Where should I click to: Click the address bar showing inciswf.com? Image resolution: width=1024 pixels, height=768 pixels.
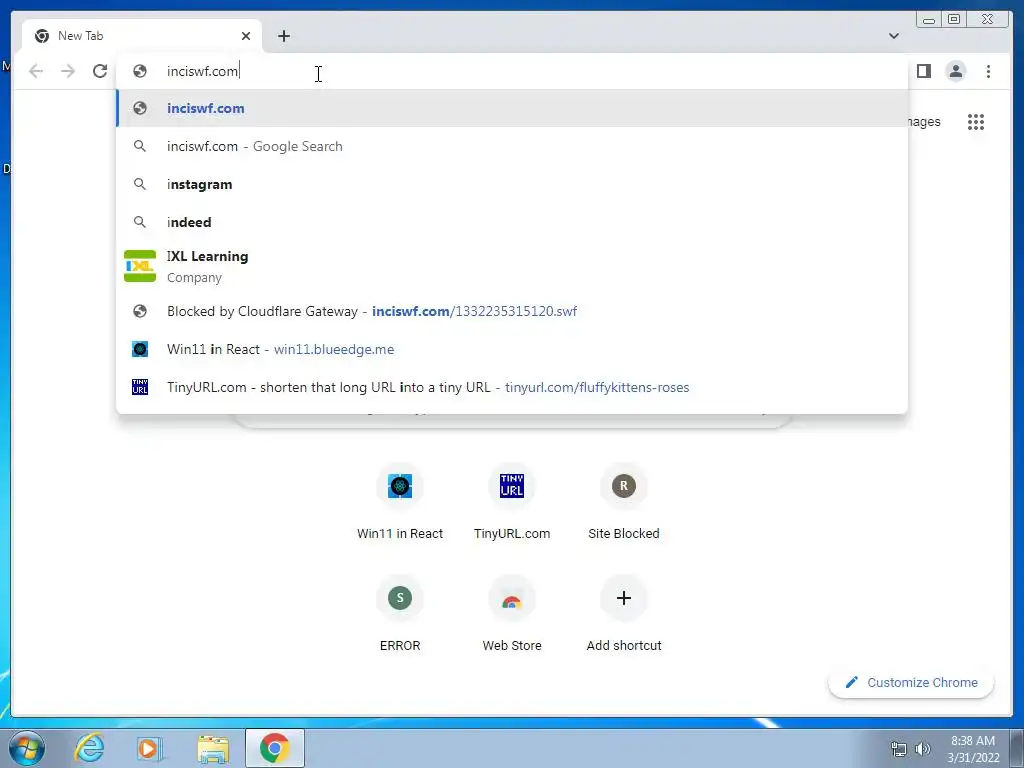(x=512, y=71)
